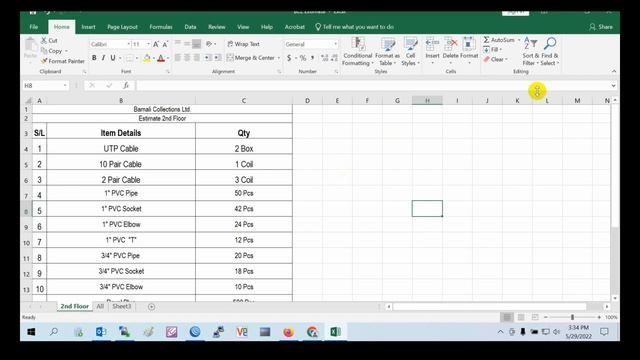The height and width of the screenshot is (360, 640).
Task: Click the Delete cells icon
Action: 451,44
